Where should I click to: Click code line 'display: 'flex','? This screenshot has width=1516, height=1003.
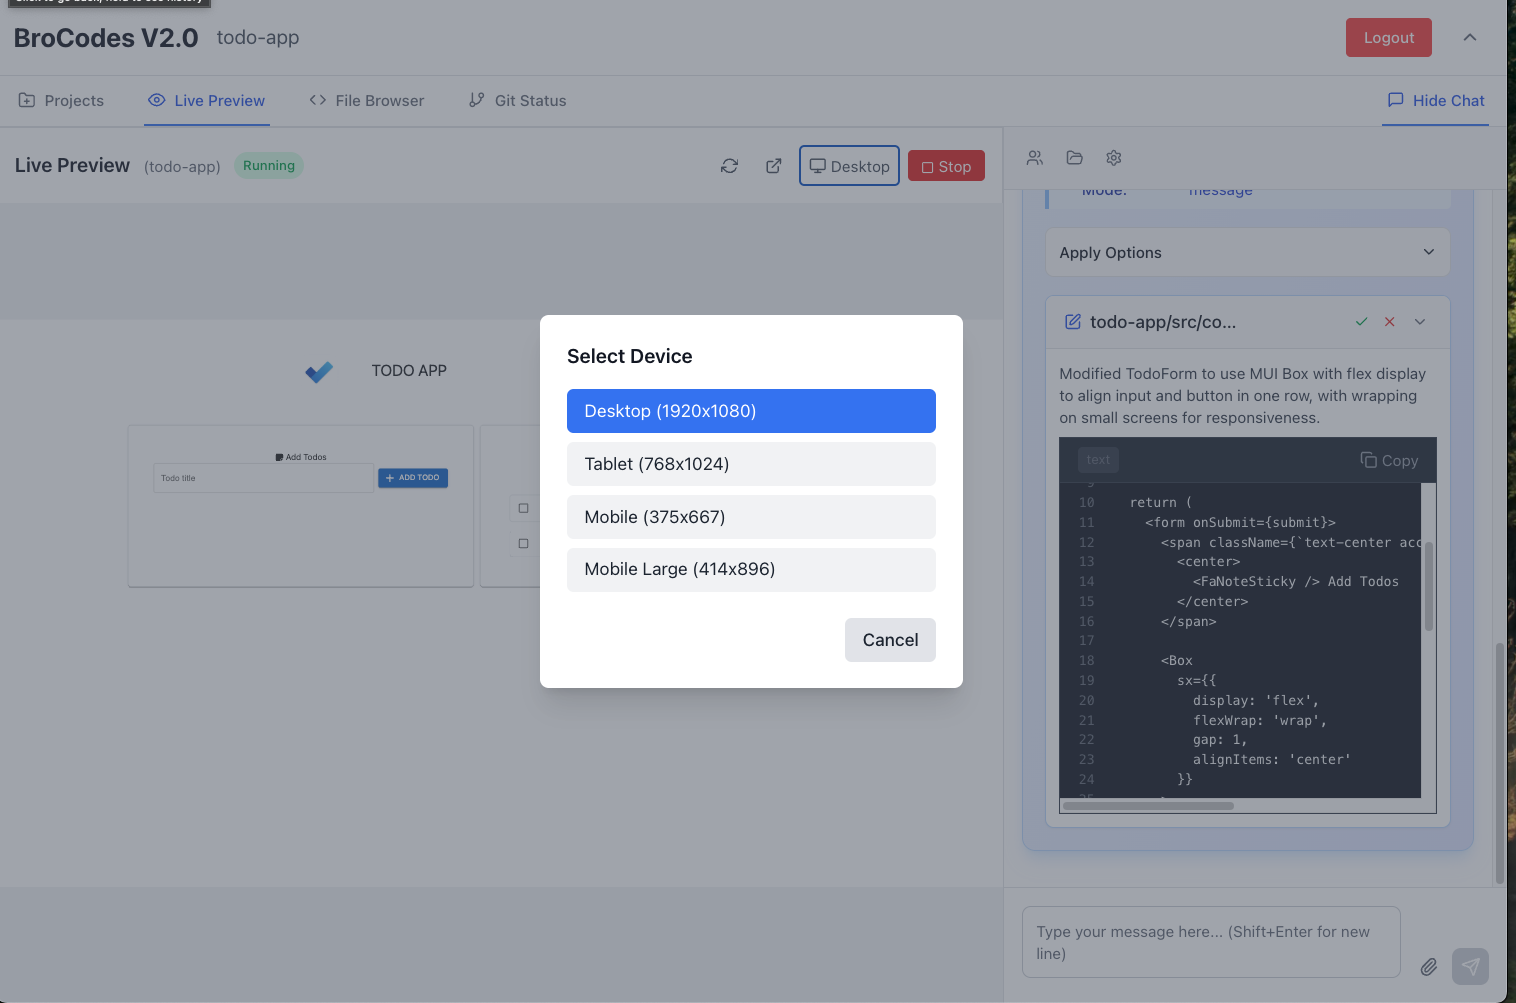point(1256,701)
